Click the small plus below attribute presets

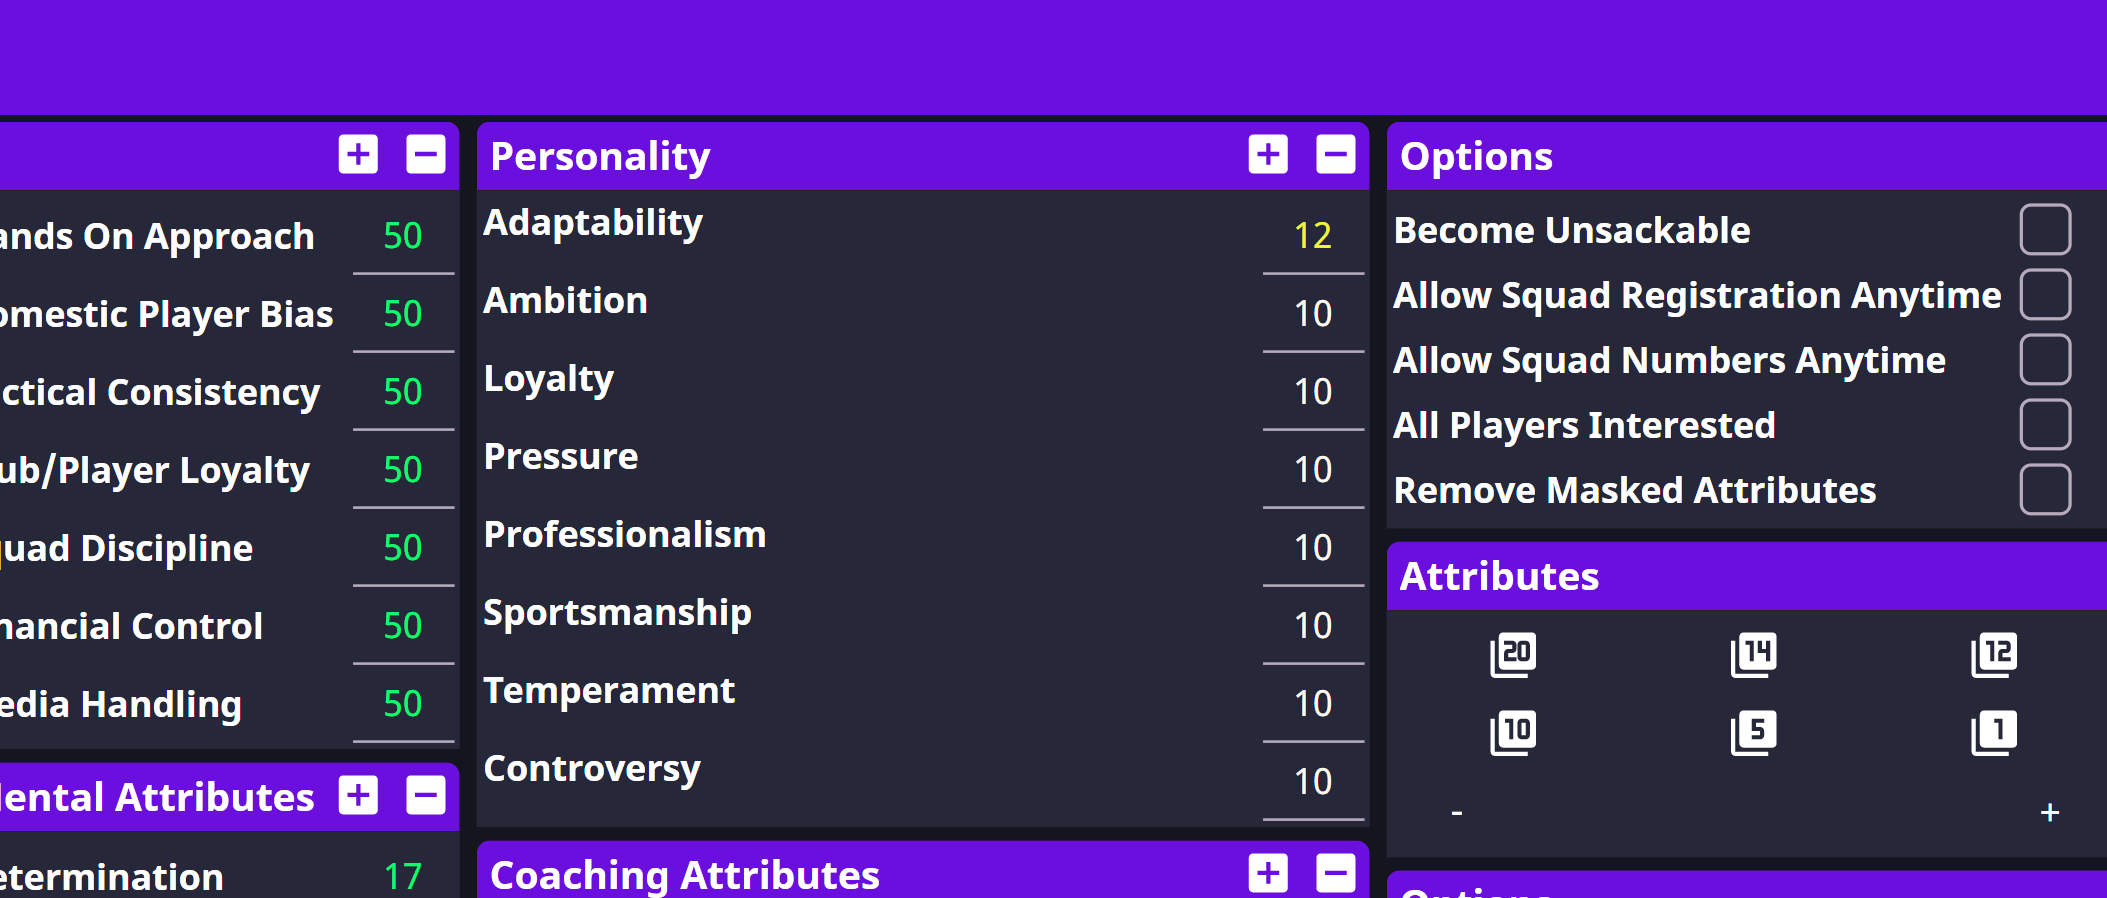point(2049,813)
